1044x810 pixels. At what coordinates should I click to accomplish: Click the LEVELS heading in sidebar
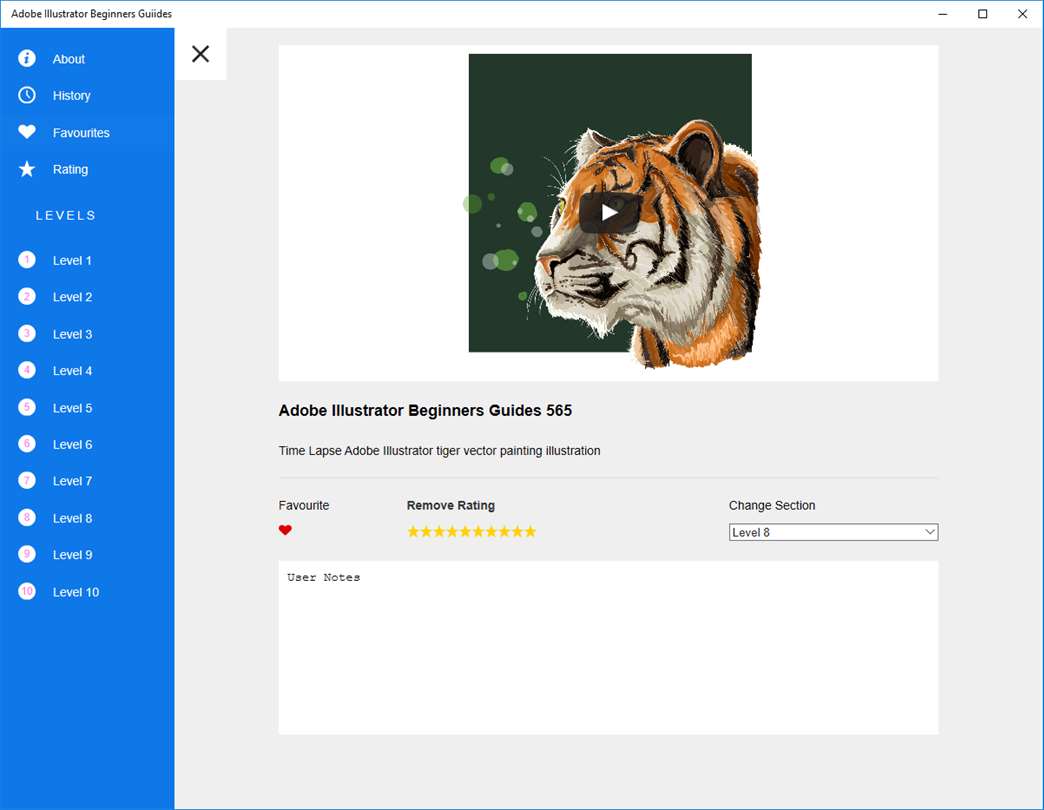coord(66,215)
